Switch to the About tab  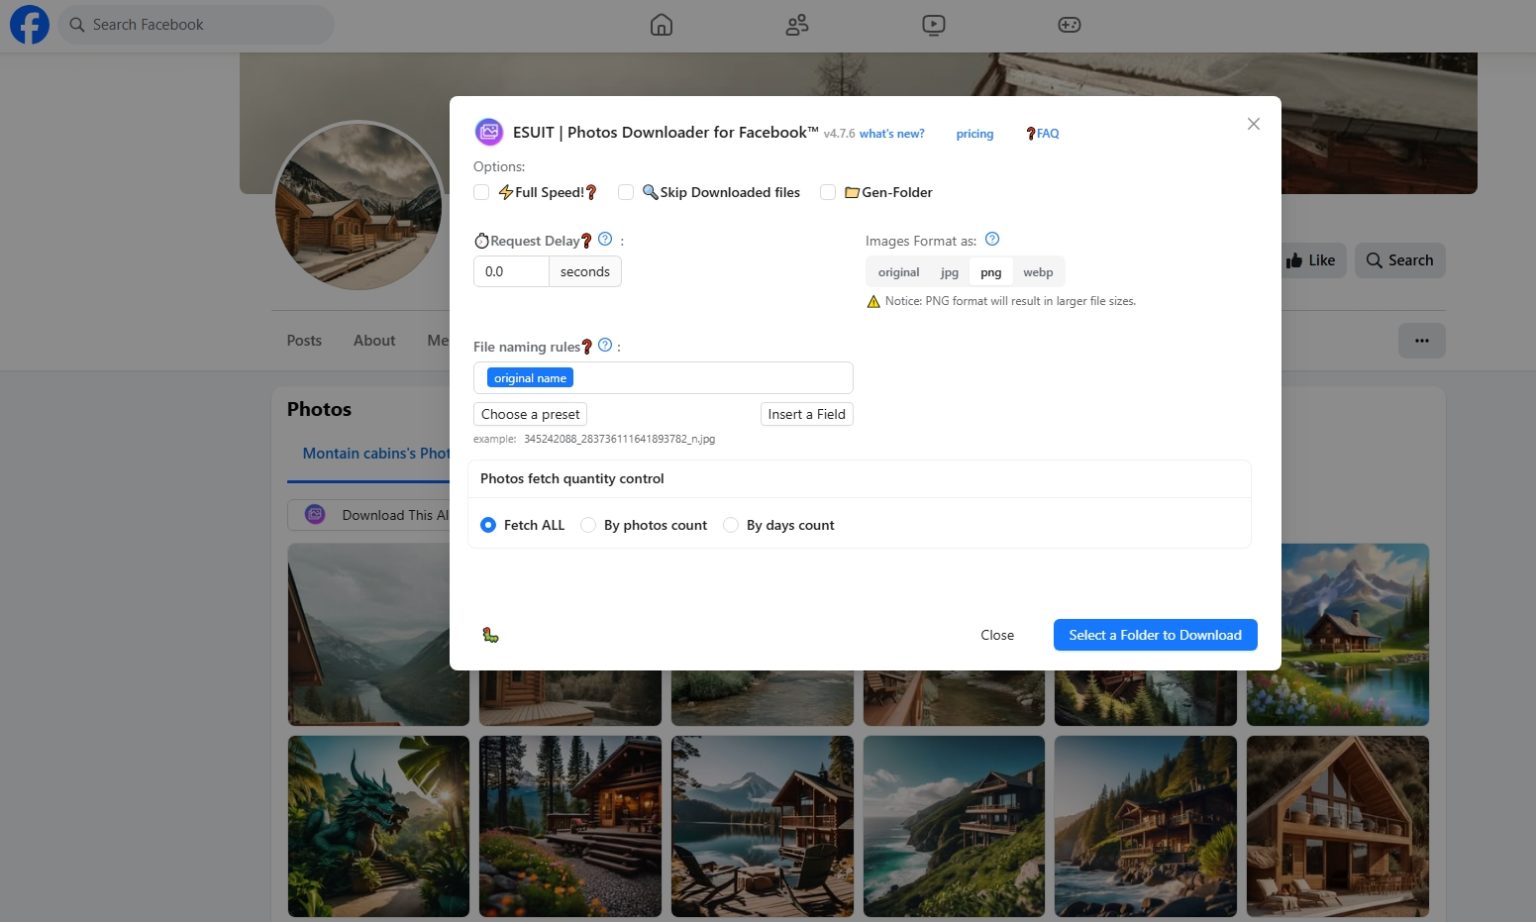tap(374, 340)
